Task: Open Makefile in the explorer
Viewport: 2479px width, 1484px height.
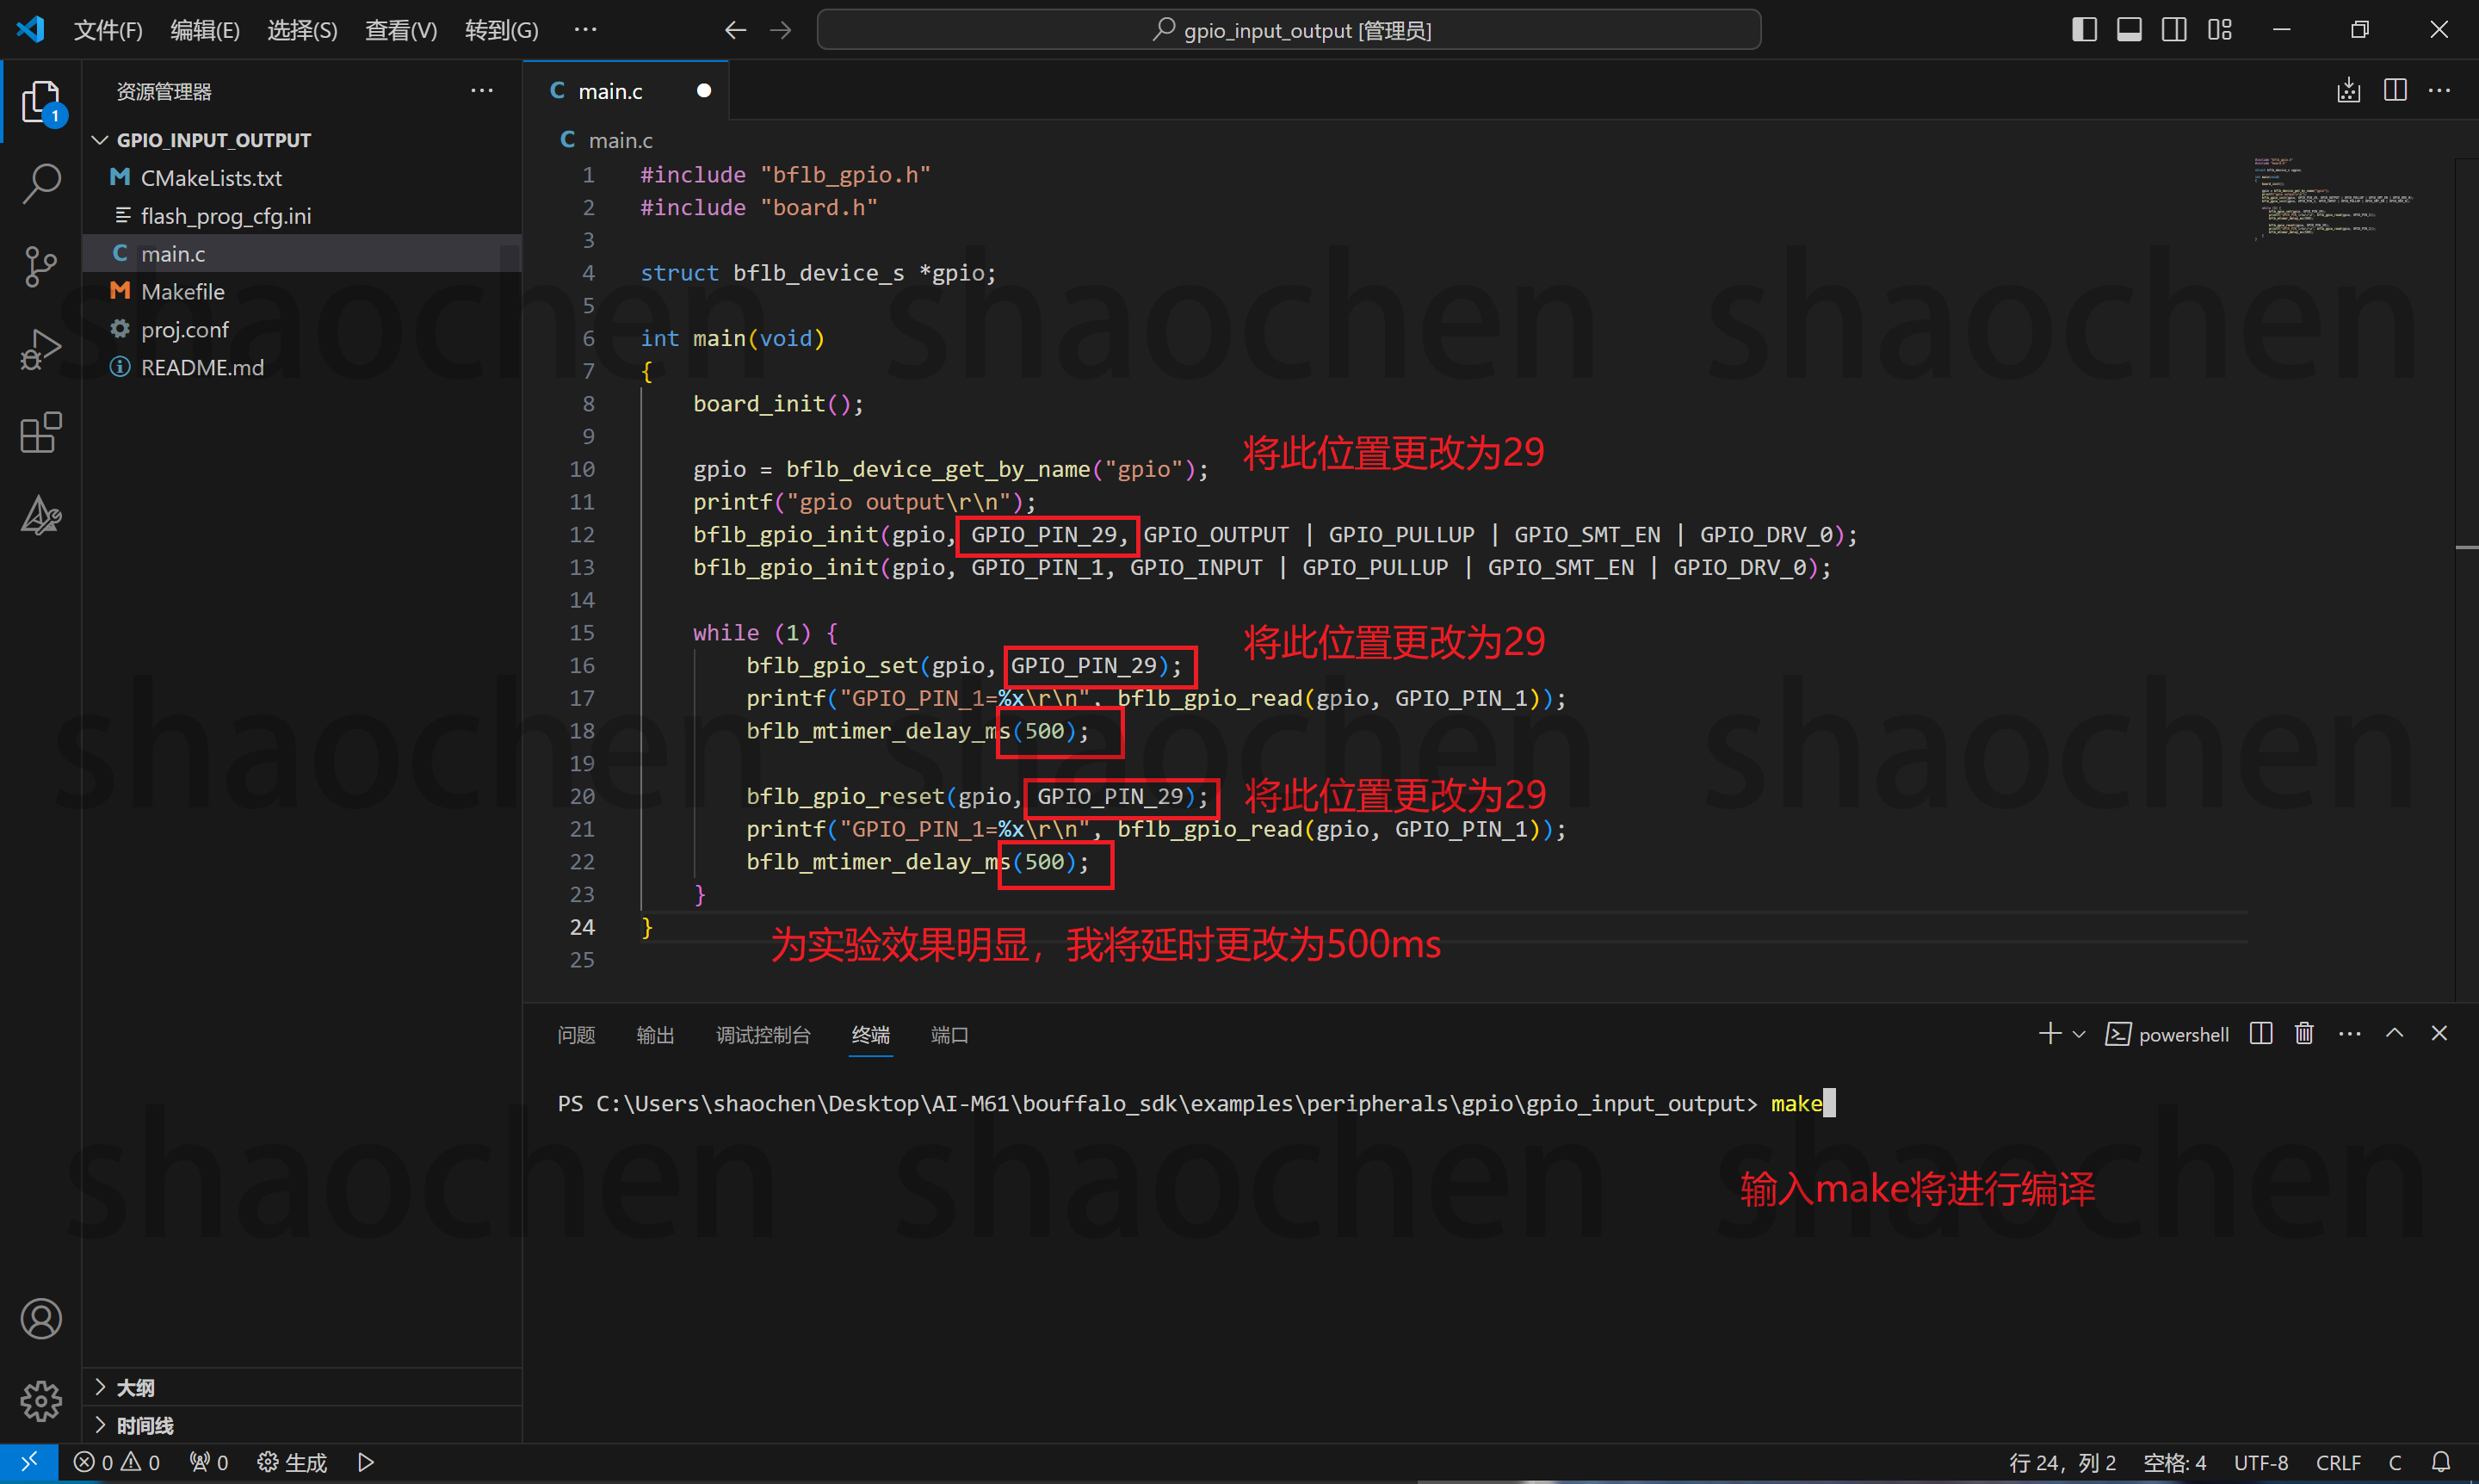Action: pyautogui.click(x=301, y=291)
